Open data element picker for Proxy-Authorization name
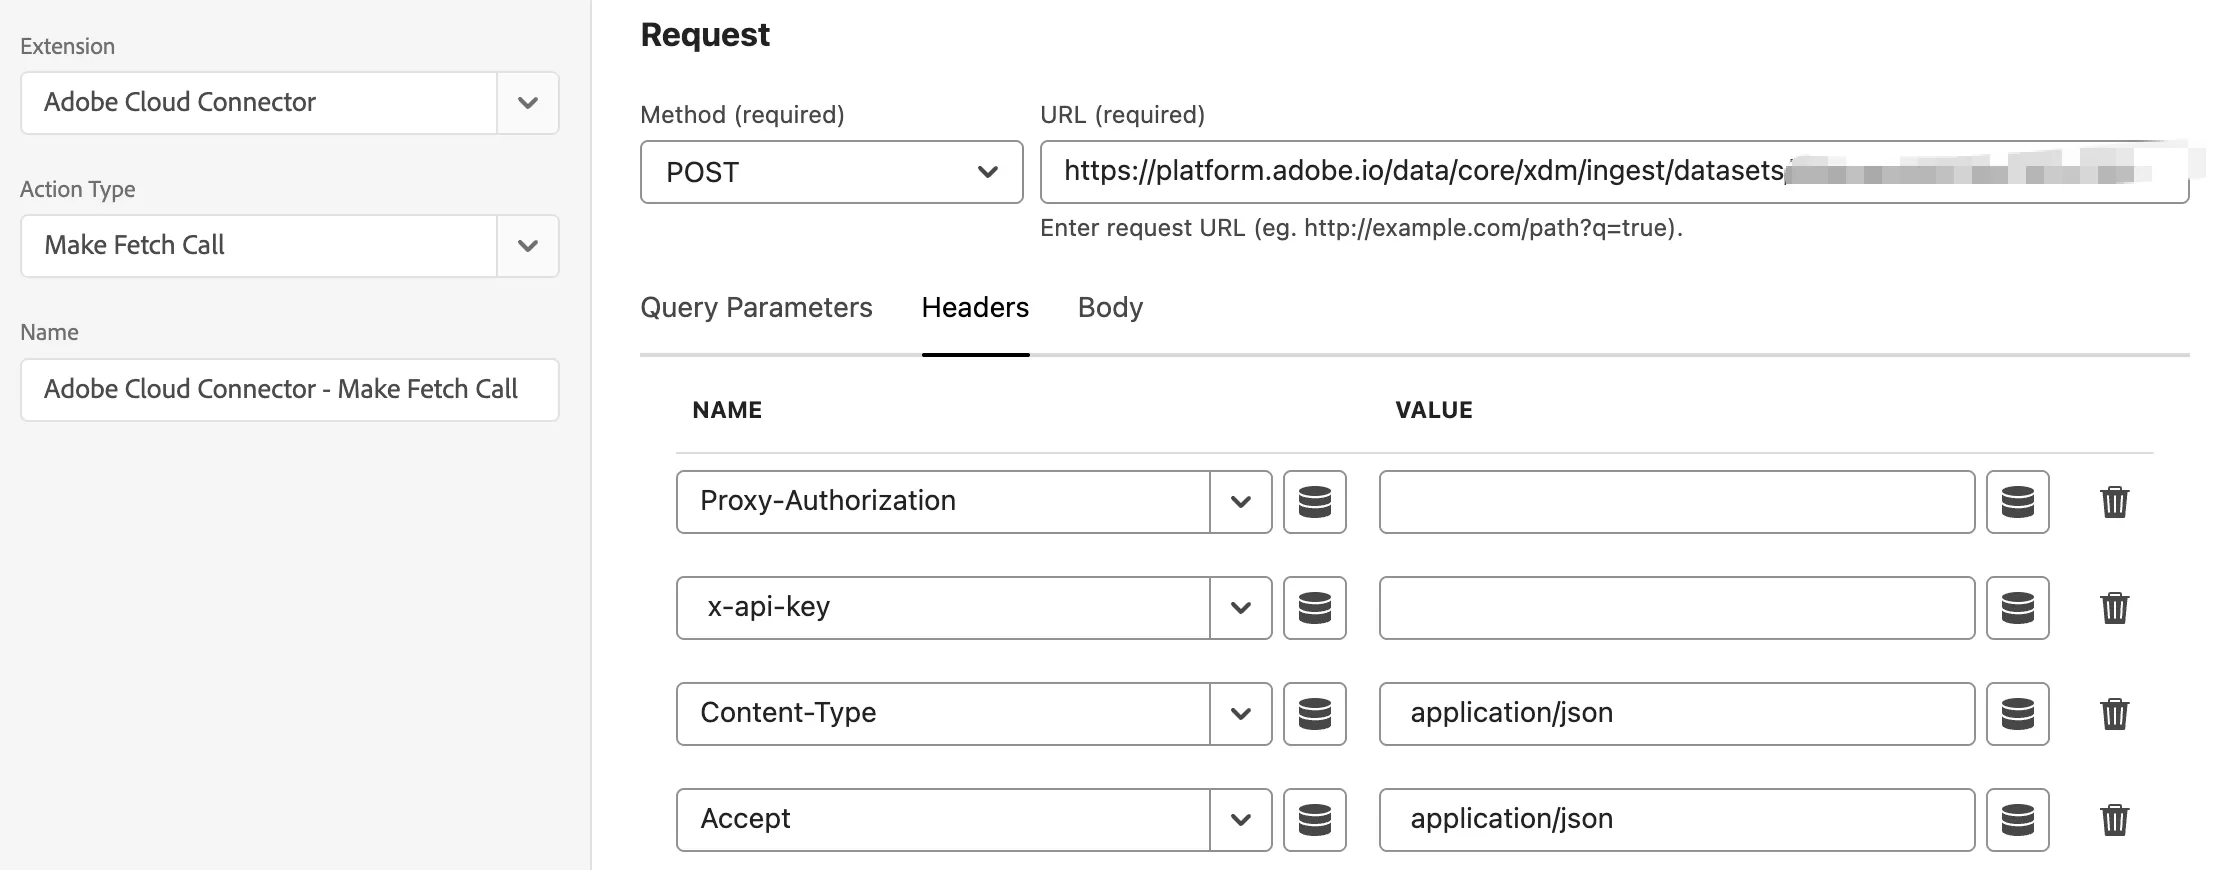2218x870 pixels. click(x=1314, y=502)
